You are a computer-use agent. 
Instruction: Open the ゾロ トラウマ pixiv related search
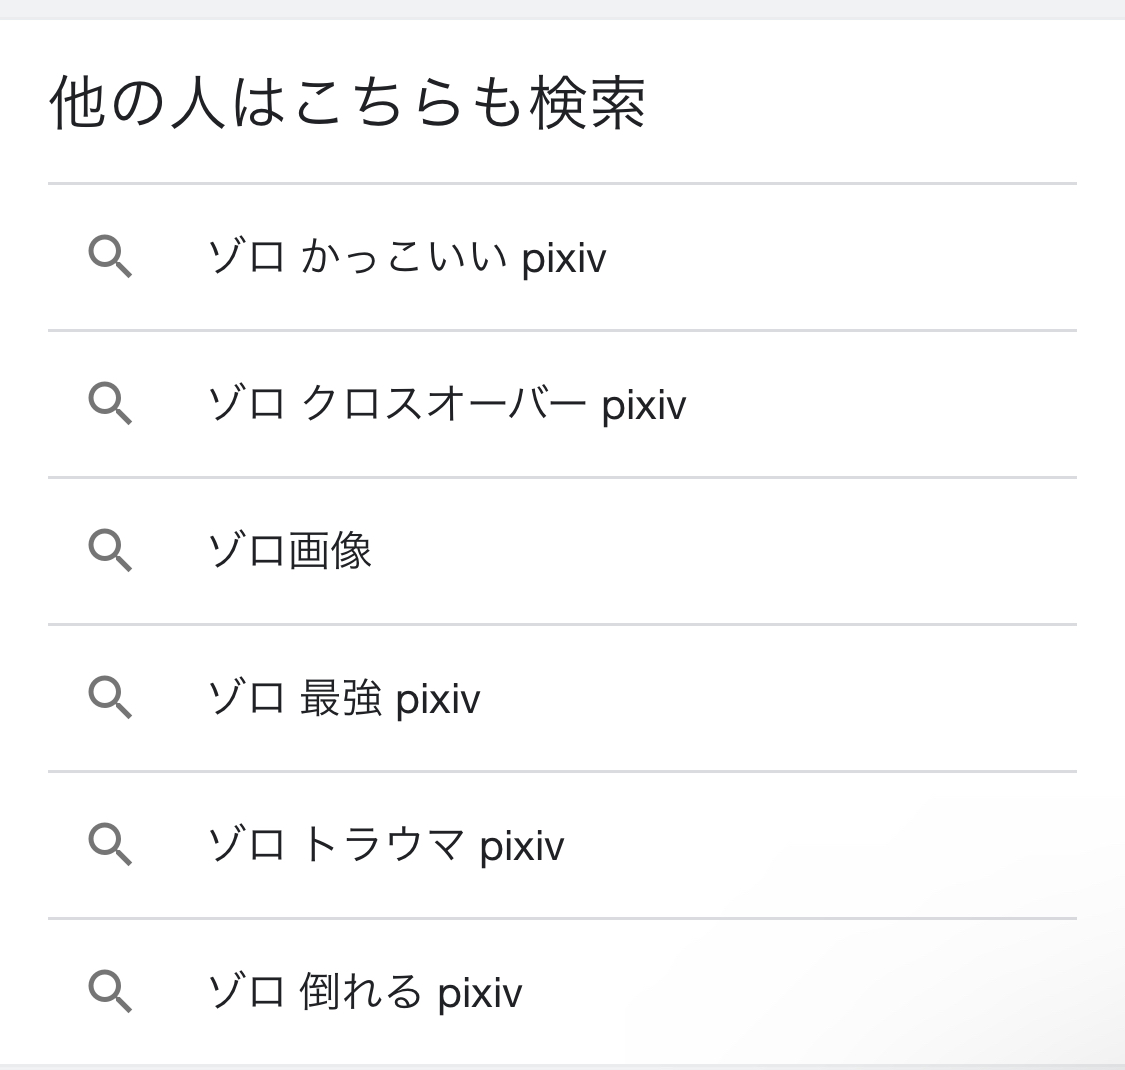(562, 845)
